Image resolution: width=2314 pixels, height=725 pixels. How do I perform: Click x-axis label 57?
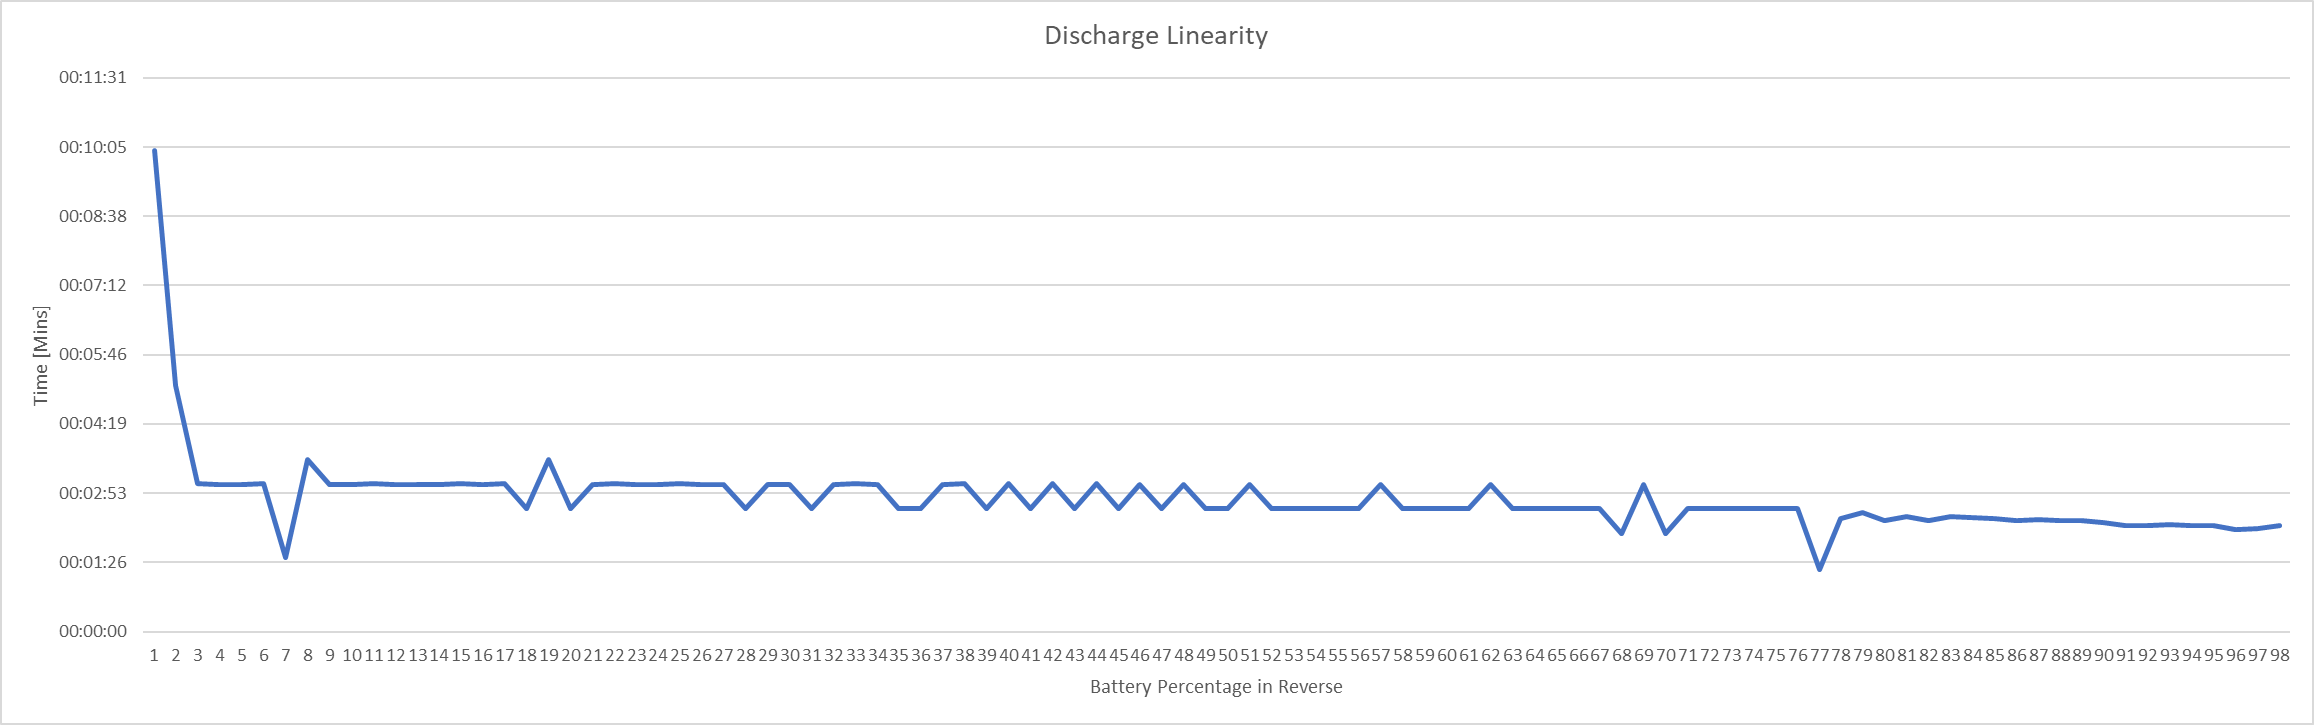(1381, 655)
